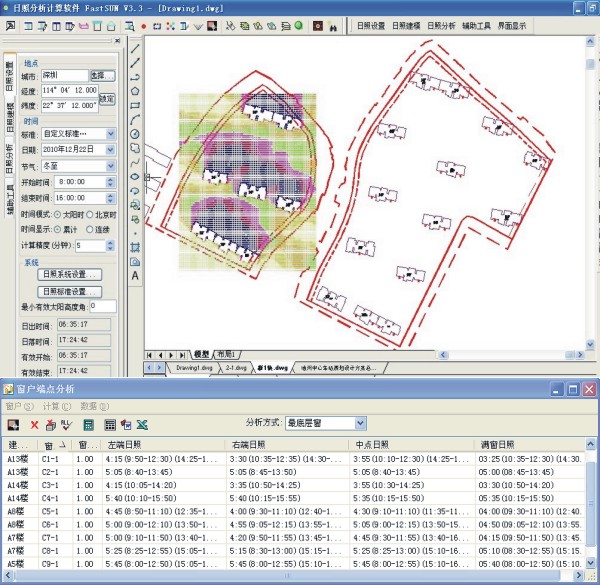Select the rectangle drawing tool
Image resolution: width=600 pixels, height=585 pixels.
click(134, 105)
